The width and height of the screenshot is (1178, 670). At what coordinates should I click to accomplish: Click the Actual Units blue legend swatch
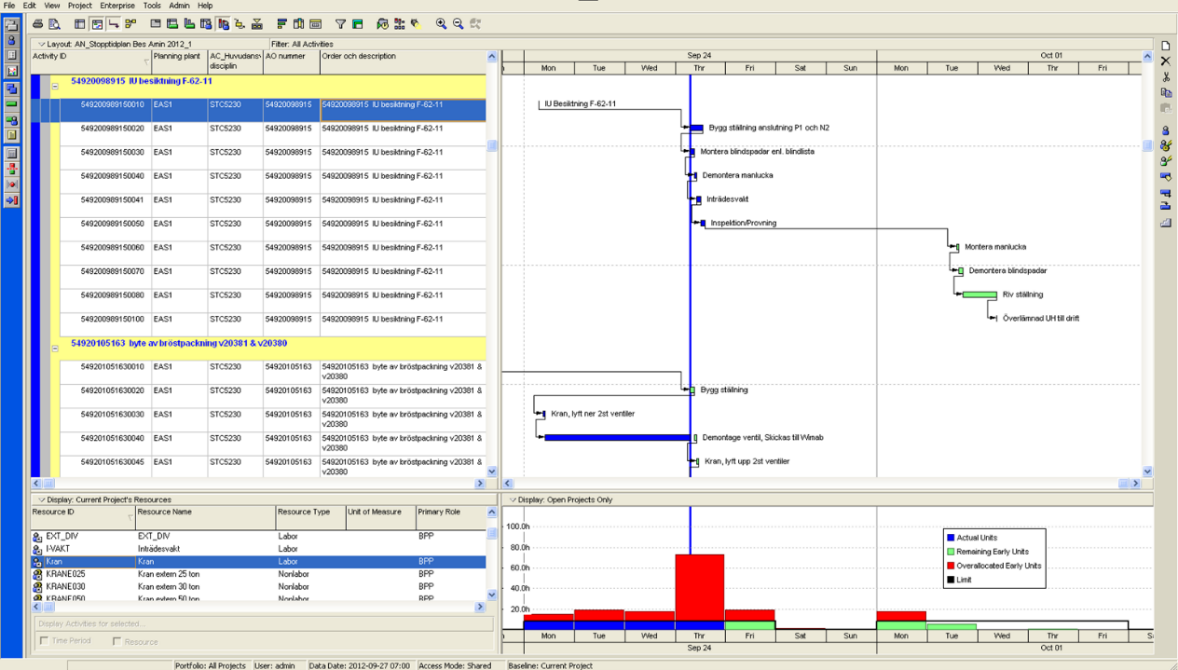tap(950, 538)
